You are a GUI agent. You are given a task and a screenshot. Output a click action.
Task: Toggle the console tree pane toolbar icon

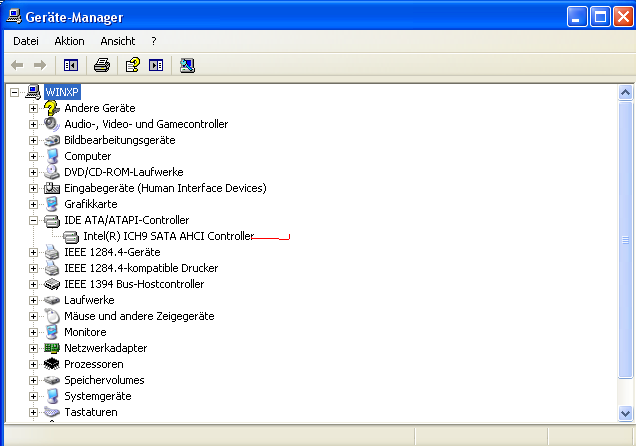click(x=71, y=65)
